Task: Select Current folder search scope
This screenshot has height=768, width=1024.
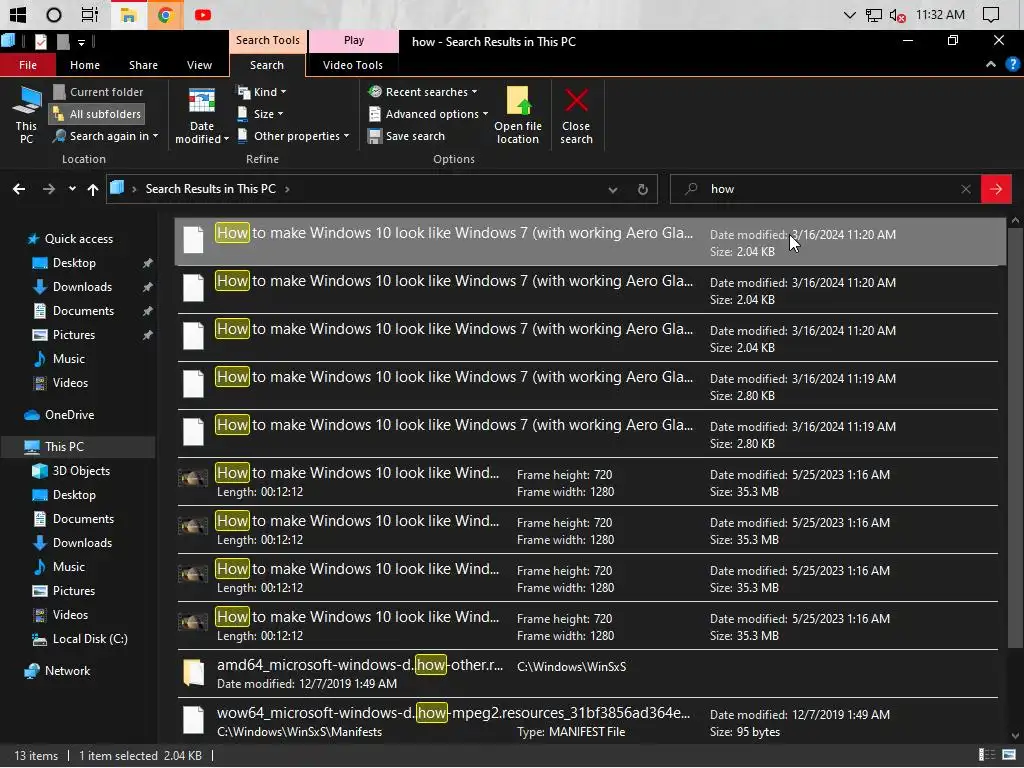Action: tap(98, 92)
